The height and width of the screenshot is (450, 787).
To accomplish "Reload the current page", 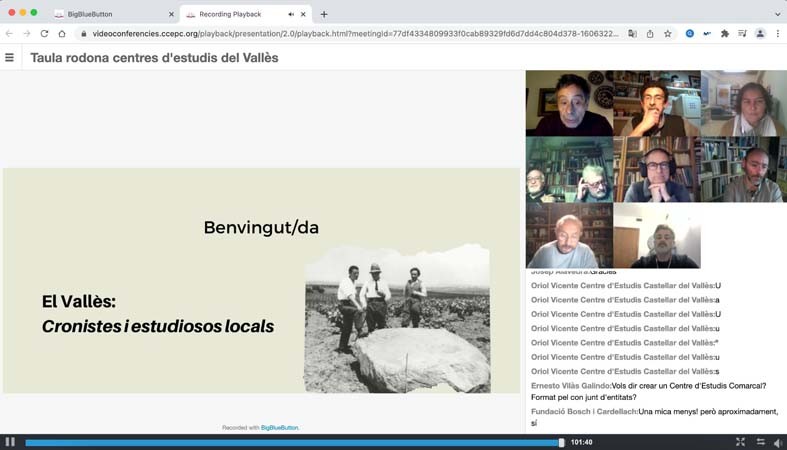I will coord(44,34).
